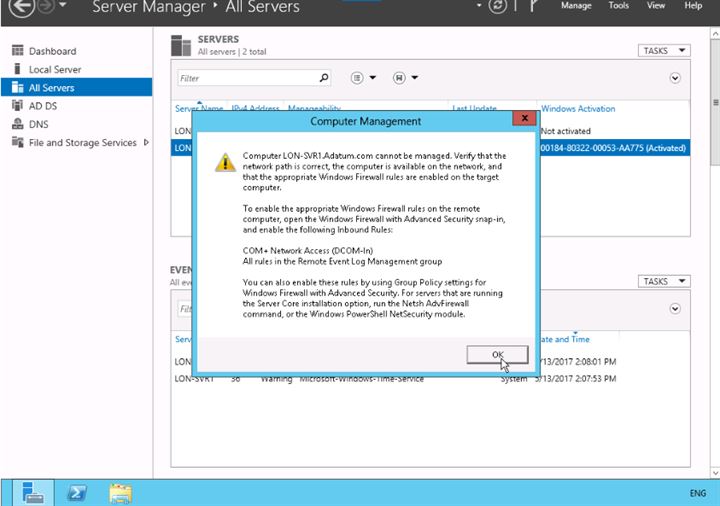This screenshot has width=720, height=506.
Task: Expand the File and Storage Services arrow
Action: (146, 142)
